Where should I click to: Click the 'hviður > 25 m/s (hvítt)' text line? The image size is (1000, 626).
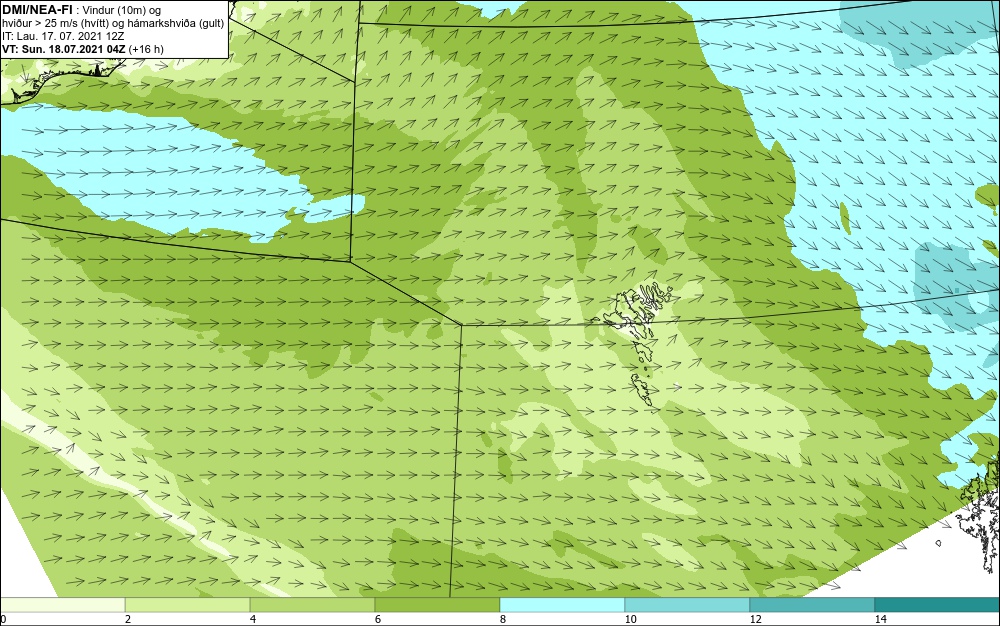click(113, 24)
